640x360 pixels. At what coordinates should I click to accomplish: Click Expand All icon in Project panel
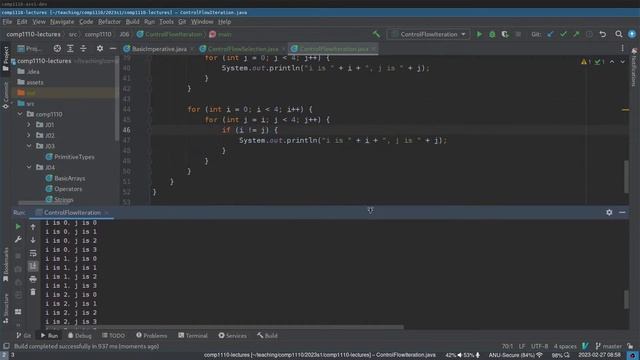point(70,49)
